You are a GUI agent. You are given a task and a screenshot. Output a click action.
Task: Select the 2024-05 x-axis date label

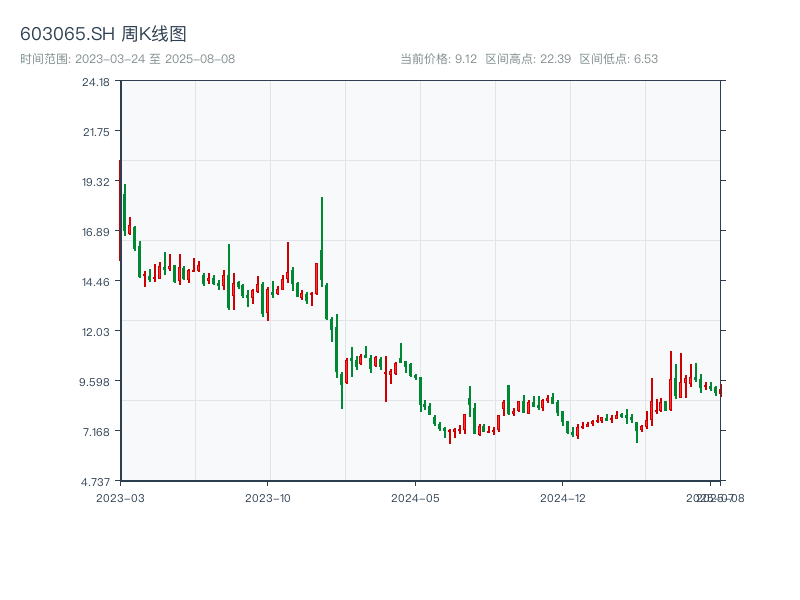(416, 497)
